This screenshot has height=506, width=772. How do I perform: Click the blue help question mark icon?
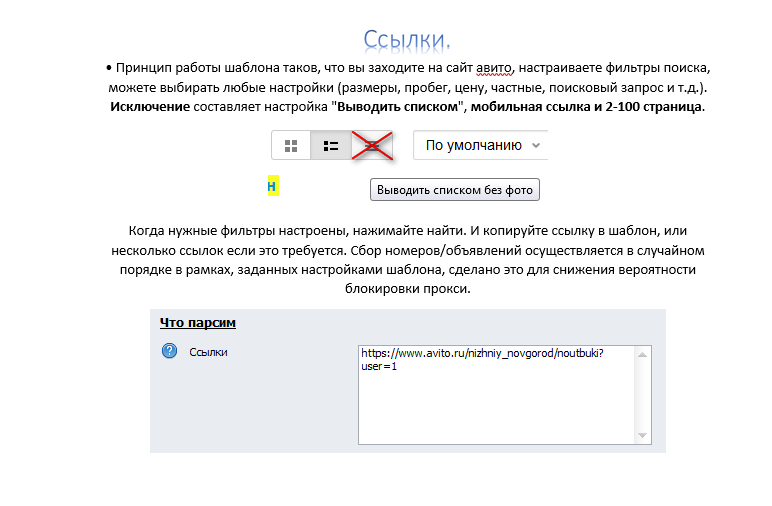169,351
